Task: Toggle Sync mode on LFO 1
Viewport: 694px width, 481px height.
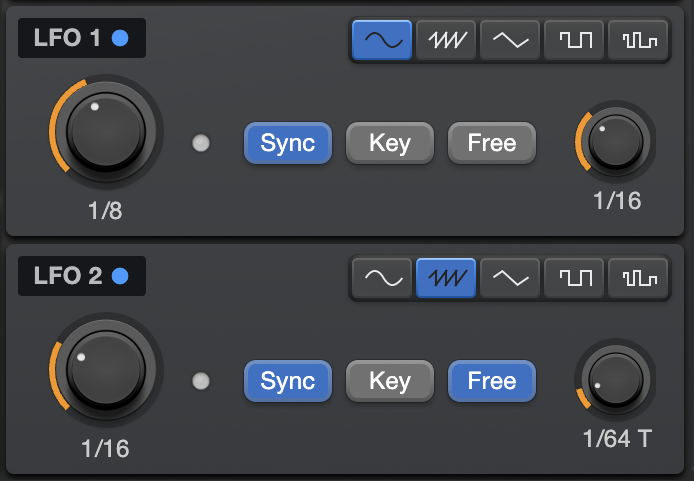Action: pos(288,143)
